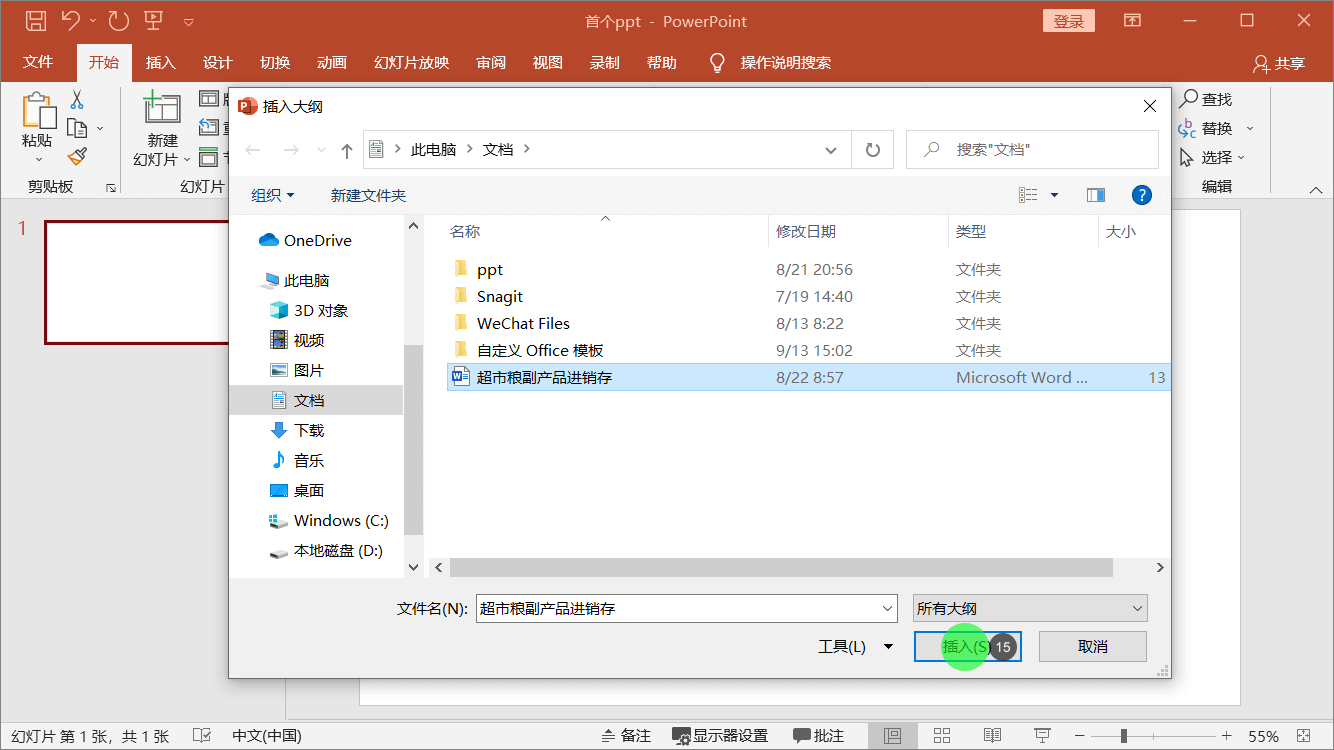Viewport: 1334px width, 750px height.
Task: Select the ppt folder
Action: (808, 269)
